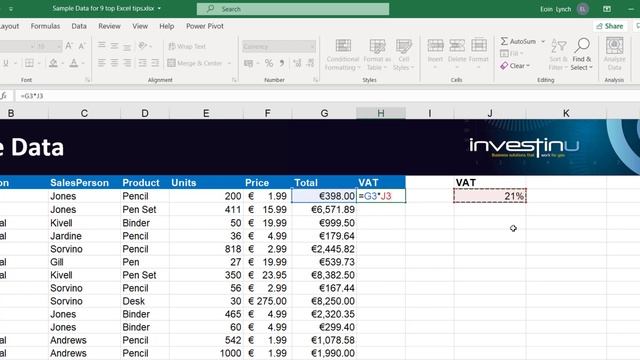Screen dimensions: 640x360
Task: Toggle Wrap Text
Action: (x=187, y=46)
